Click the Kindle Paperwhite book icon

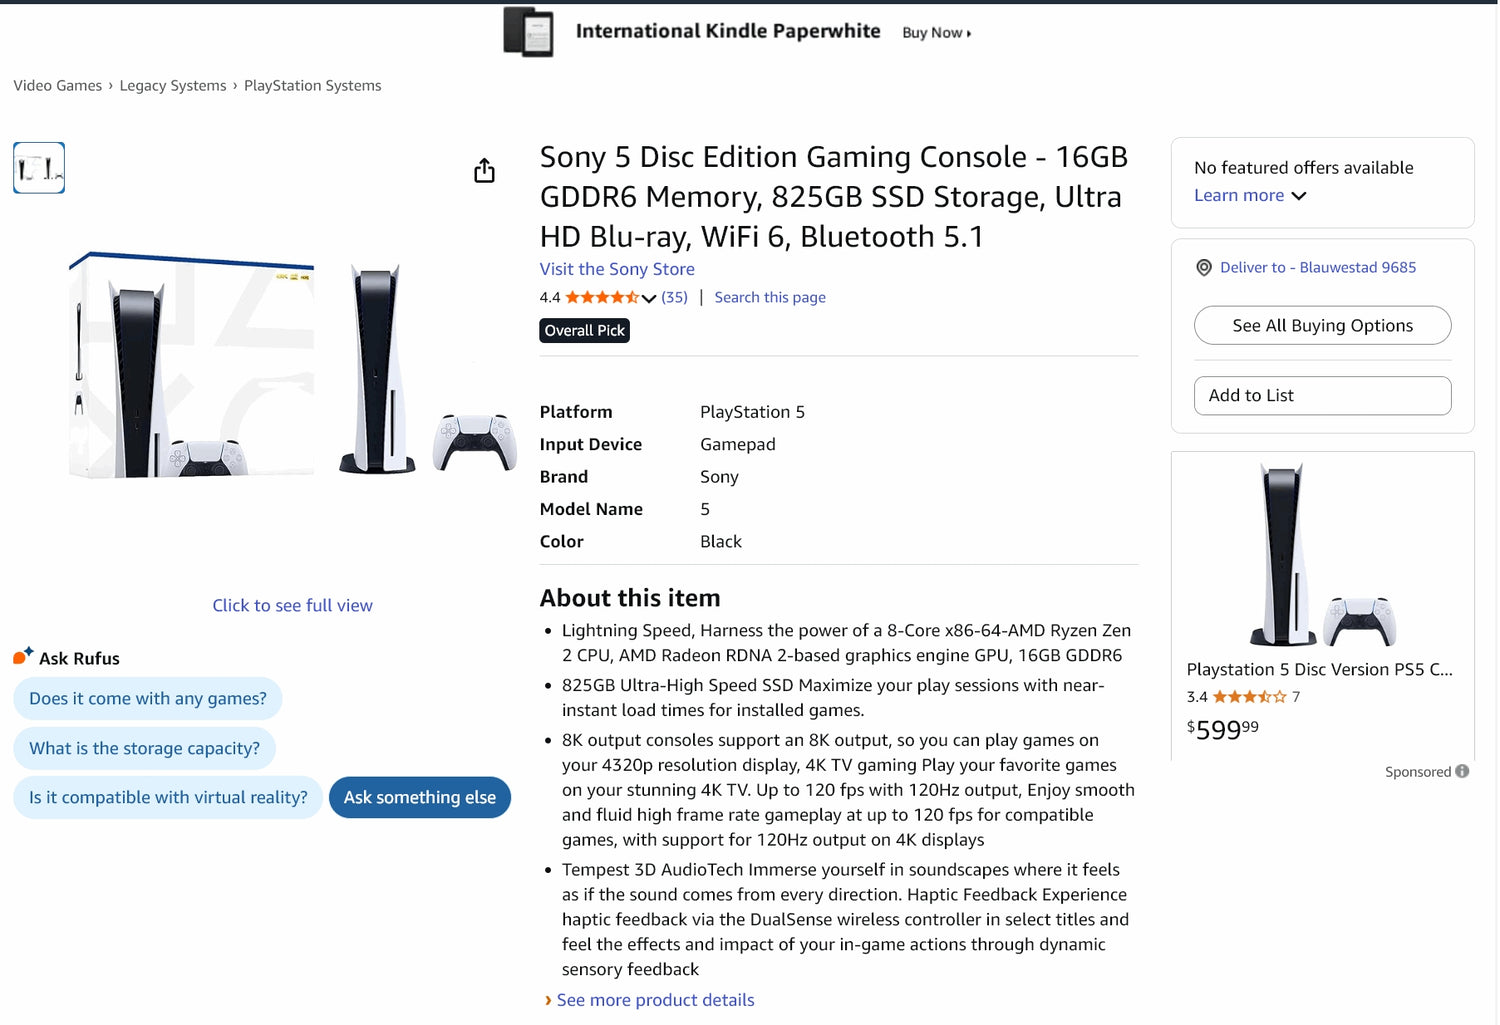(529, 31)
